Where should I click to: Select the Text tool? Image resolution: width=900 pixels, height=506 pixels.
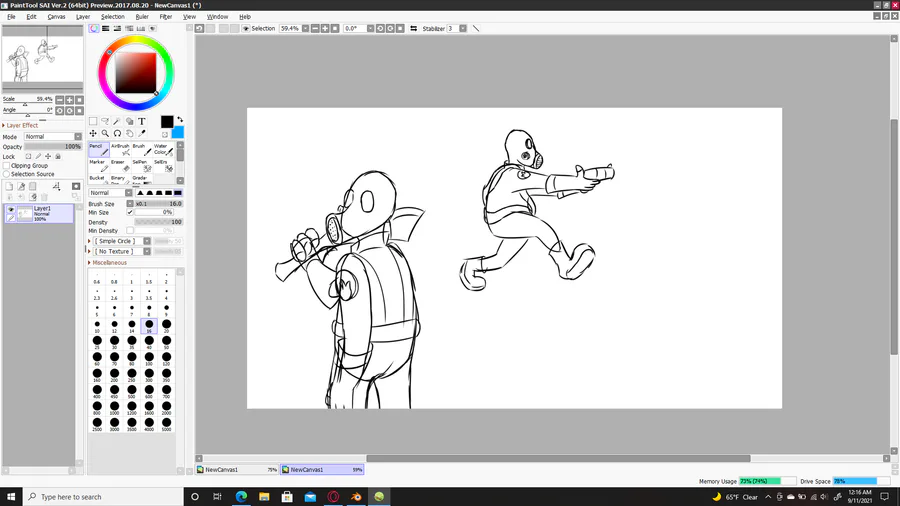point(142,121)
